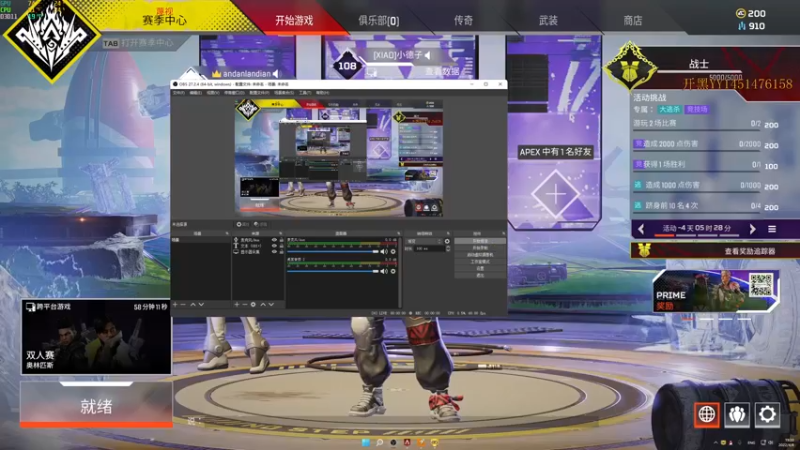Click the season diamond logo at top left
The height and width of the screenshot is (450, 800).
coord(51,37)
